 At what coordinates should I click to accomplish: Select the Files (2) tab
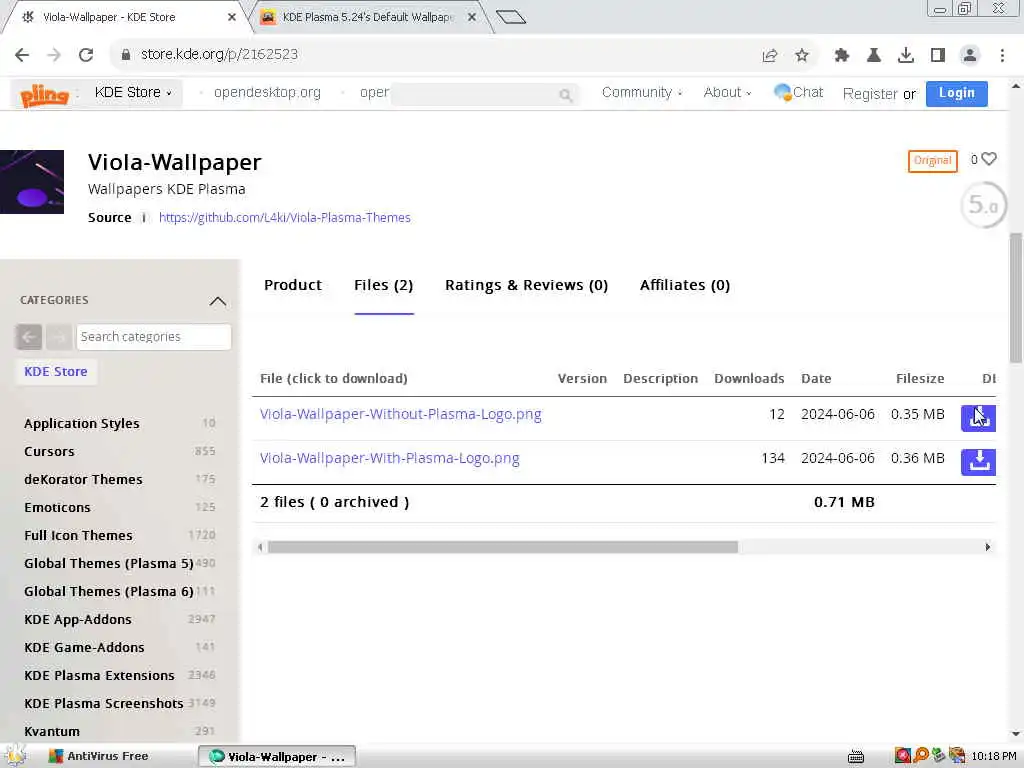pyautogui.click(x=383, y=285)
